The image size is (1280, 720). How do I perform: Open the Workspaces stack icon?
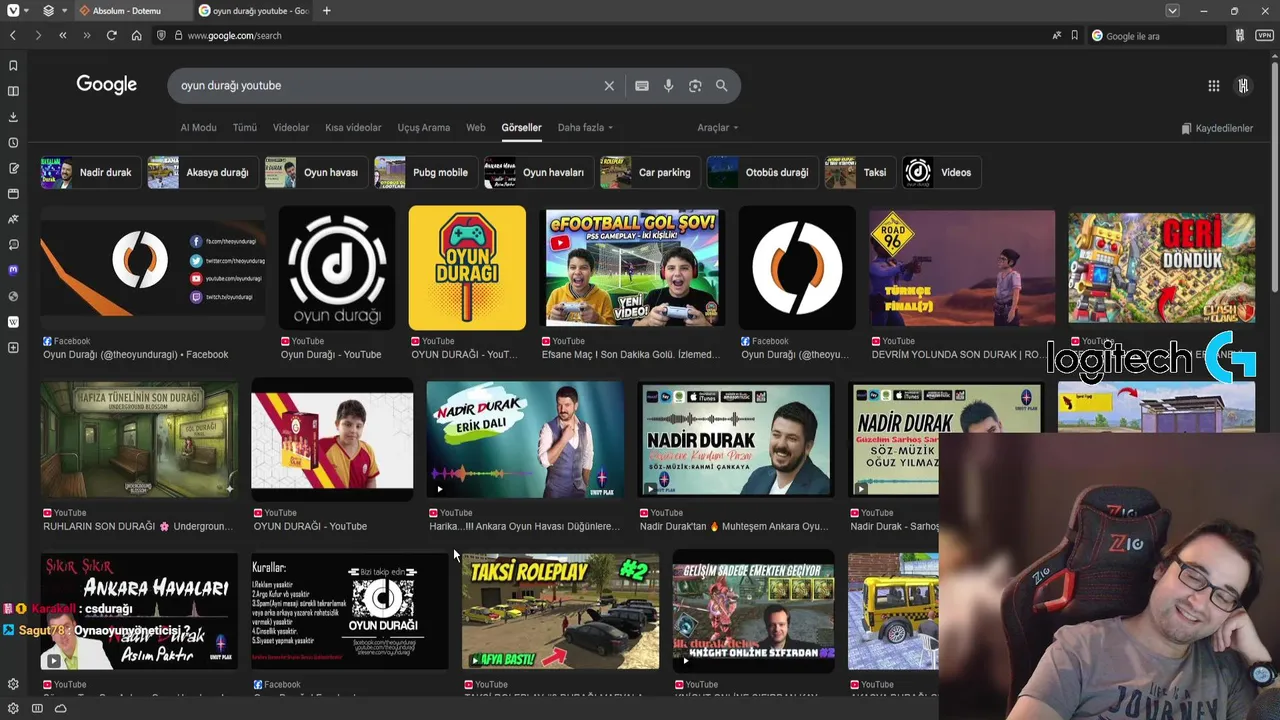pyautogui.click(x=48, y=11)
